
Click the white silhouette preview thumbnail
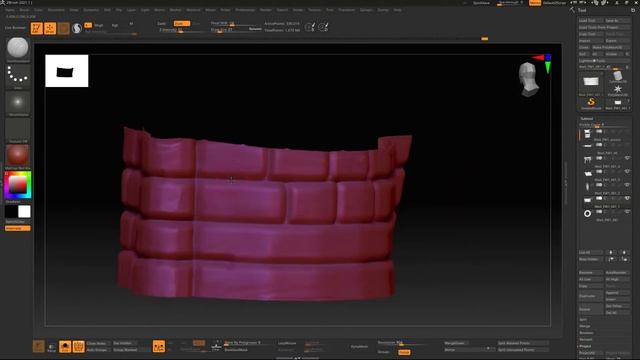coord(67,71)
